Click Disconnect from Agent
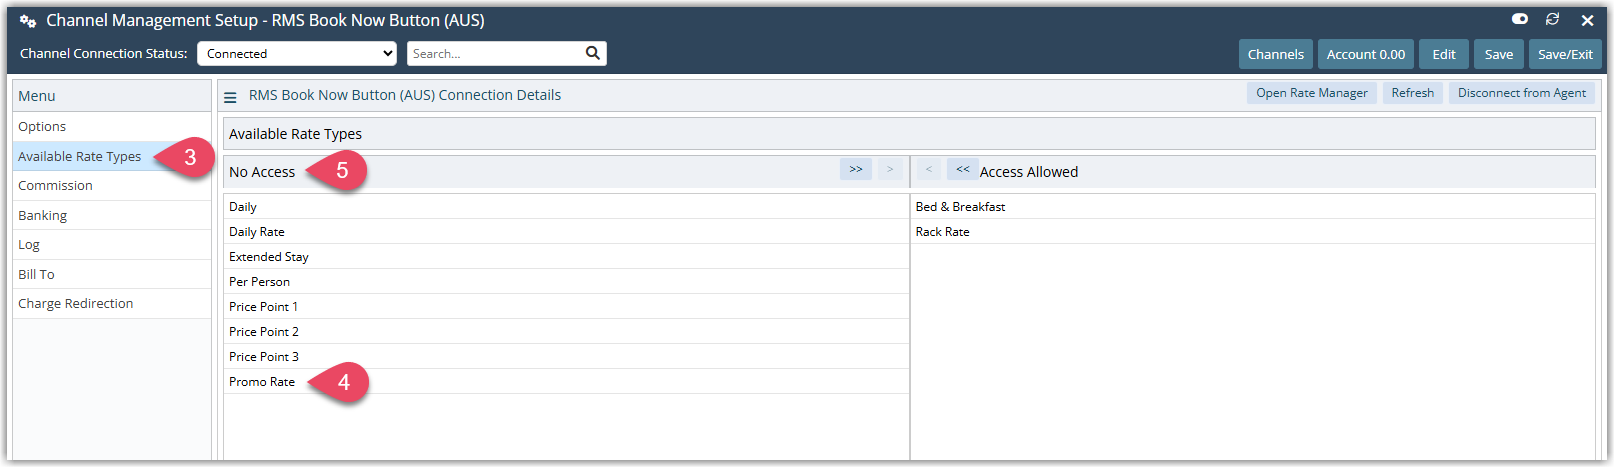Screen dimensions: 1615x468 [x=1521, y=93]
